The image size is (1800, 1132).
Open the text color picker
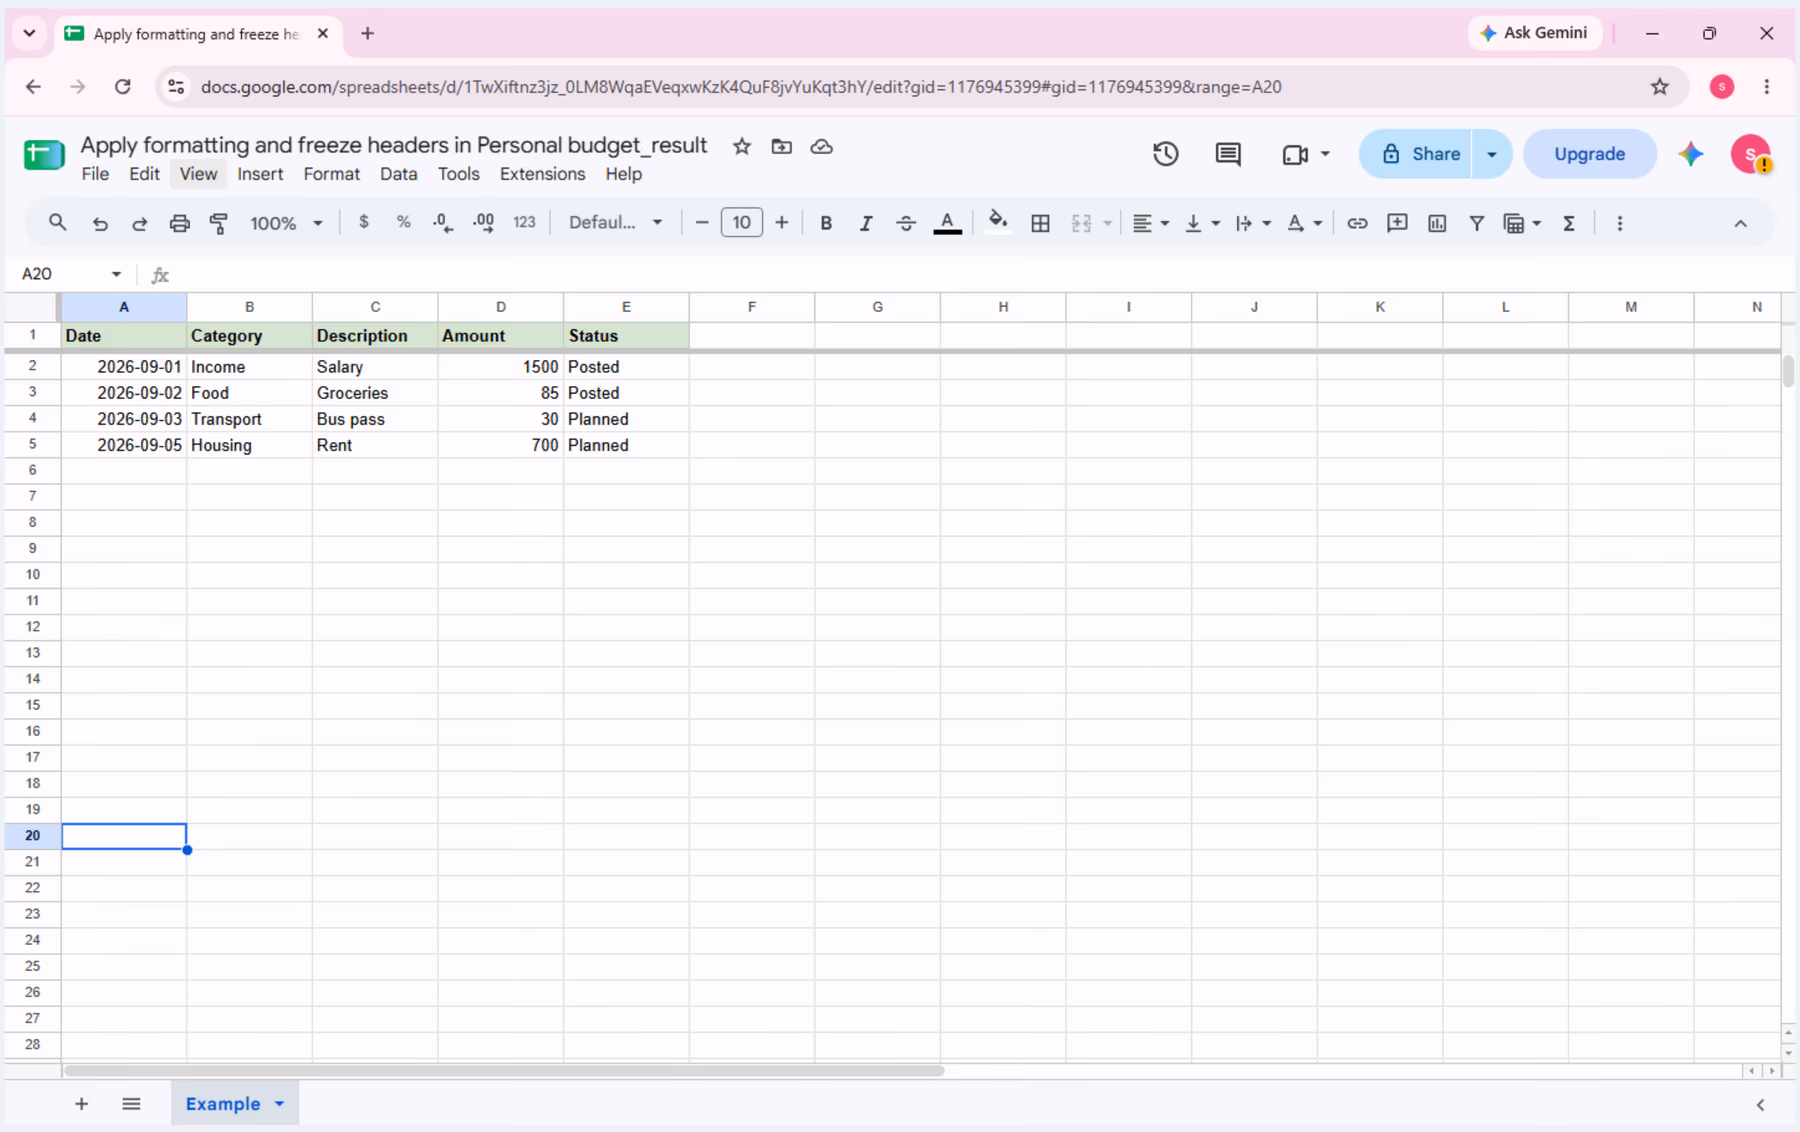pyautogui.click(x=947, y=223)
